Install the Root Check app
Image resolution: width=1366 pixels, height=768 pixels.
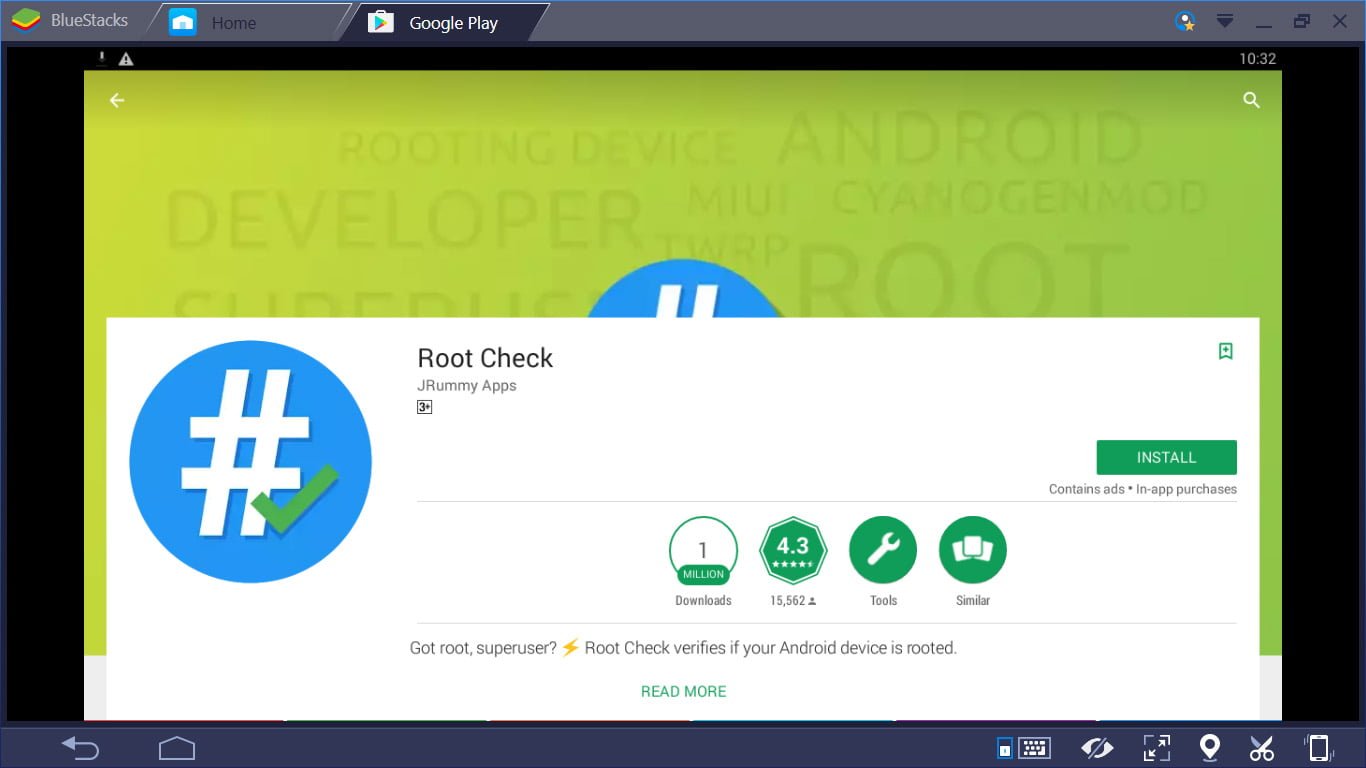pos(1166,457)
